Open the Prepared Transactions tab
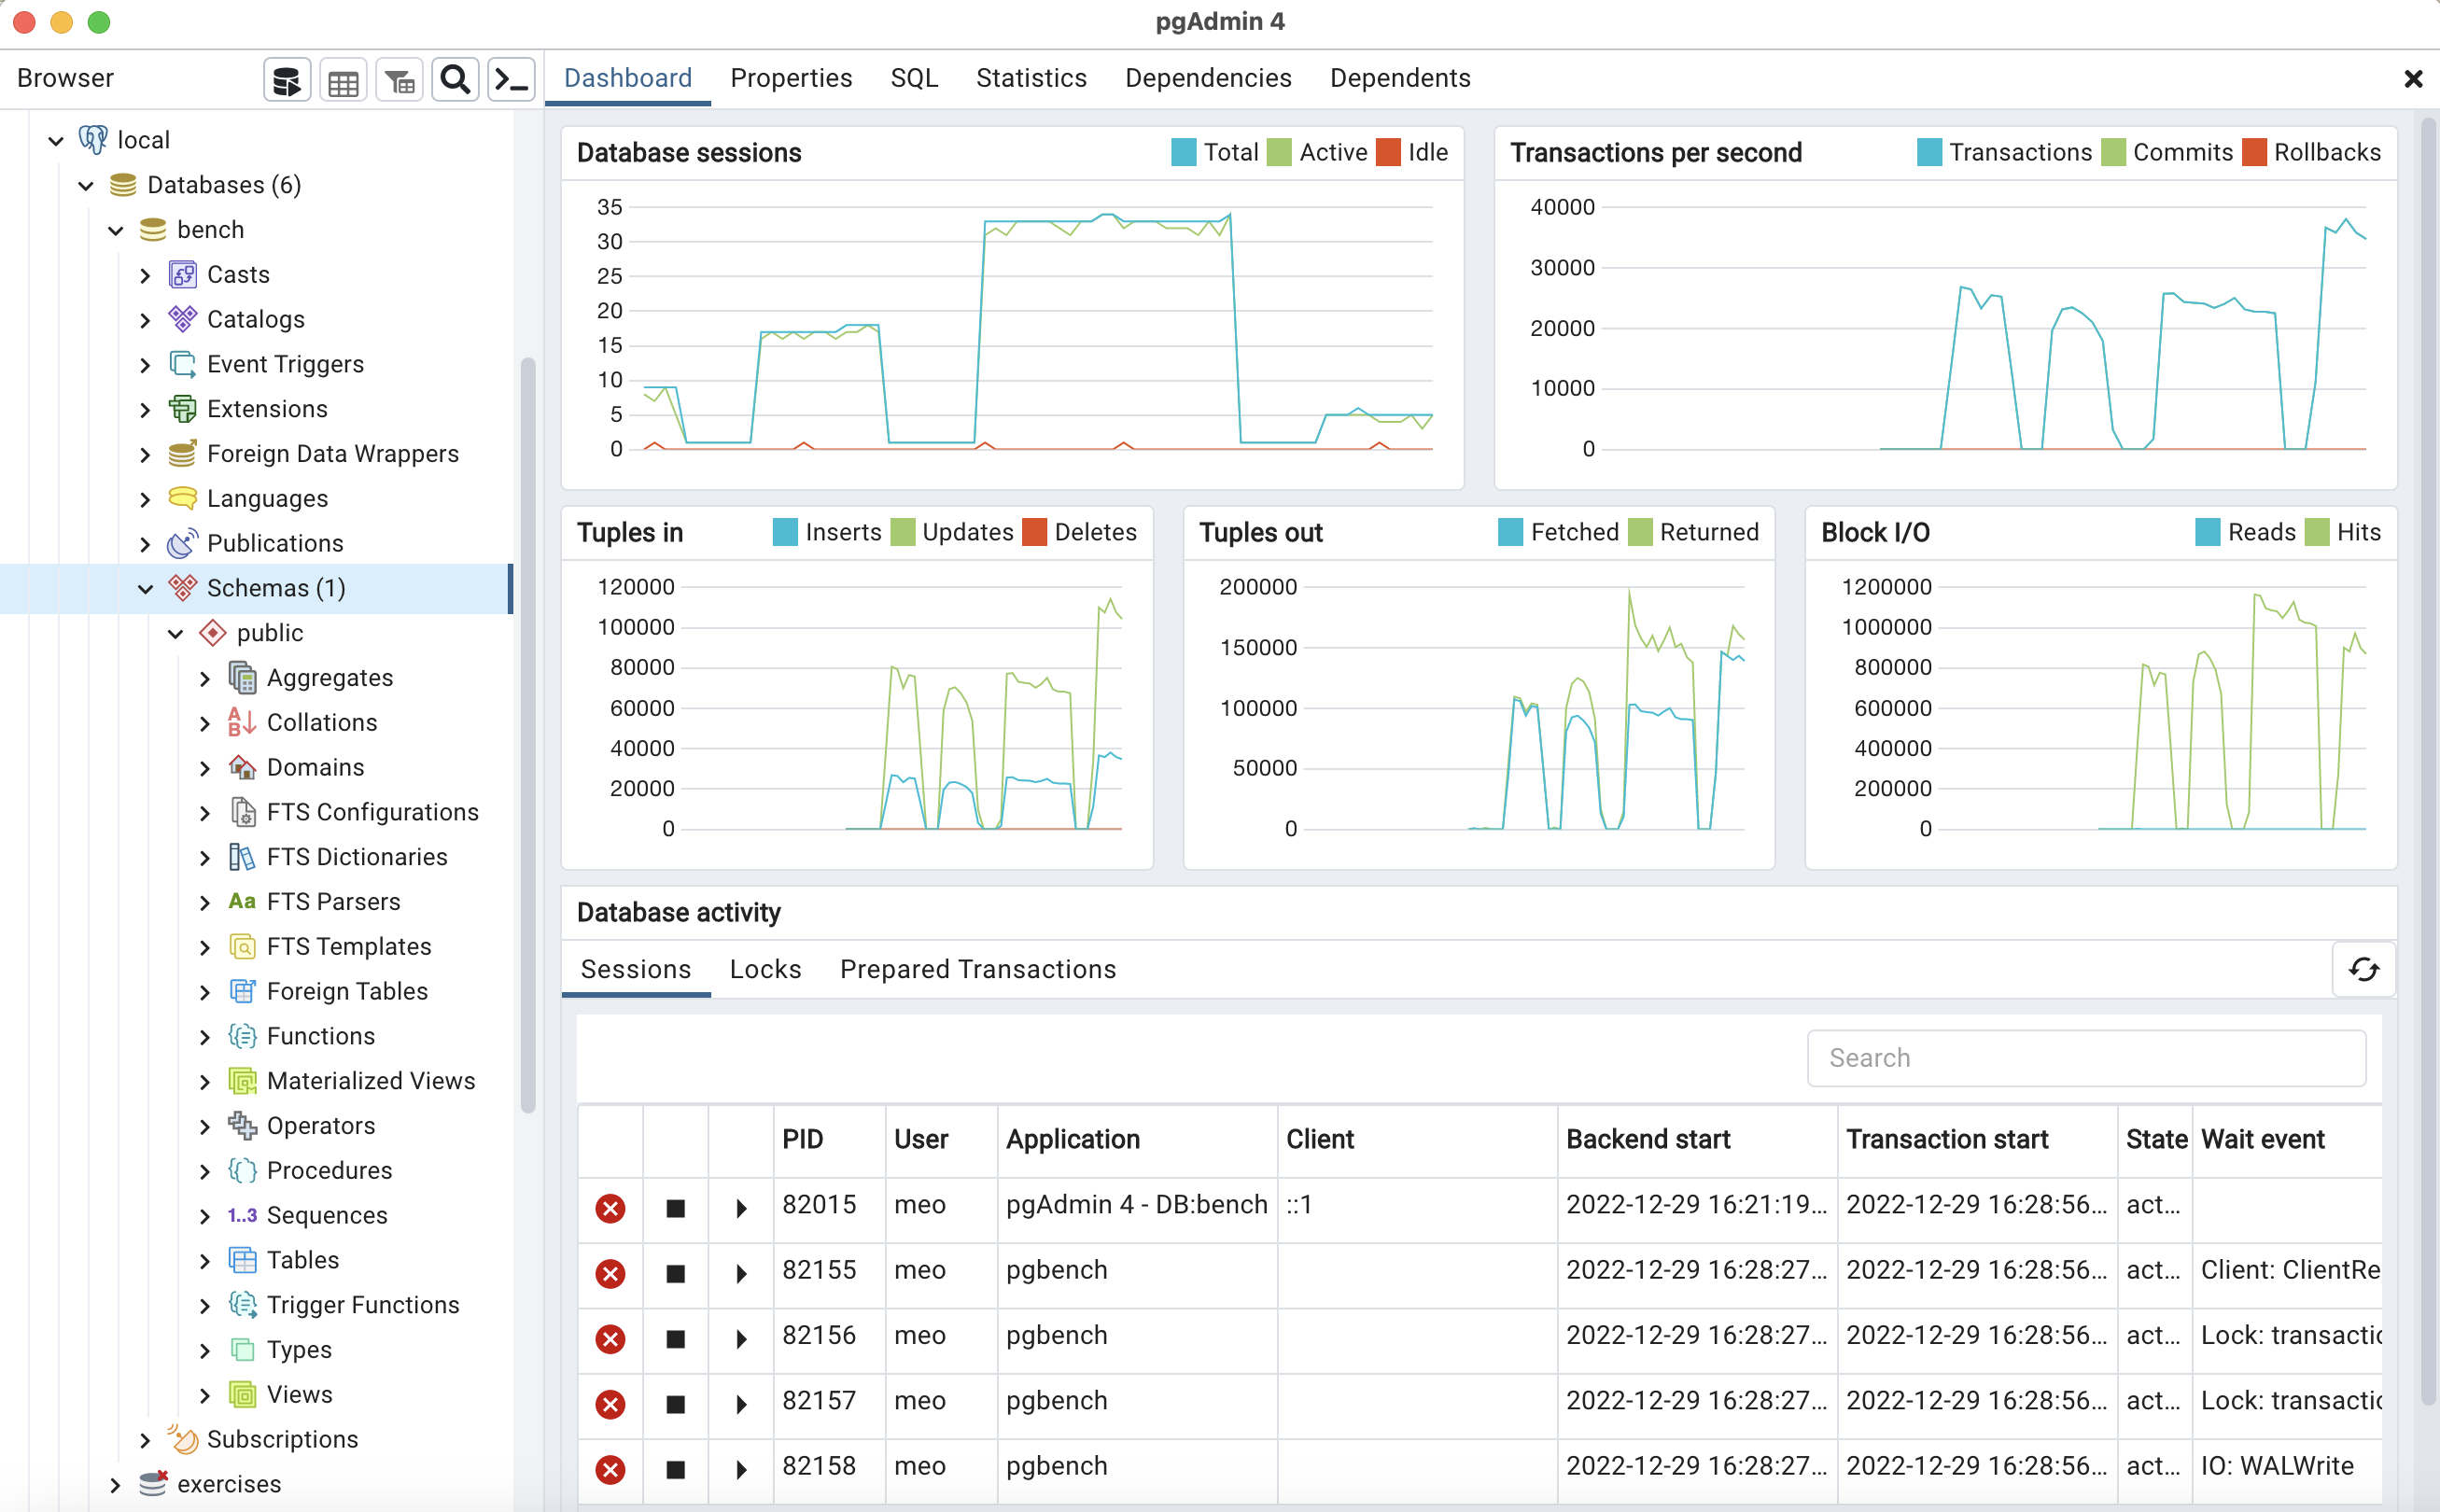Viewport: 2440px width, 1512px height. (978, 969)
